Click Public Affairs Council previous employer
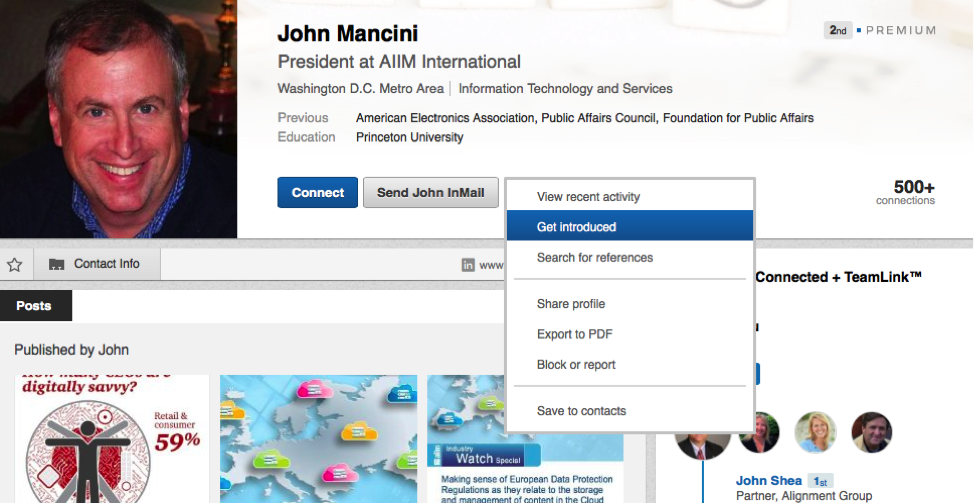Screen dimensions: 974x504 [x=599, y=117]
